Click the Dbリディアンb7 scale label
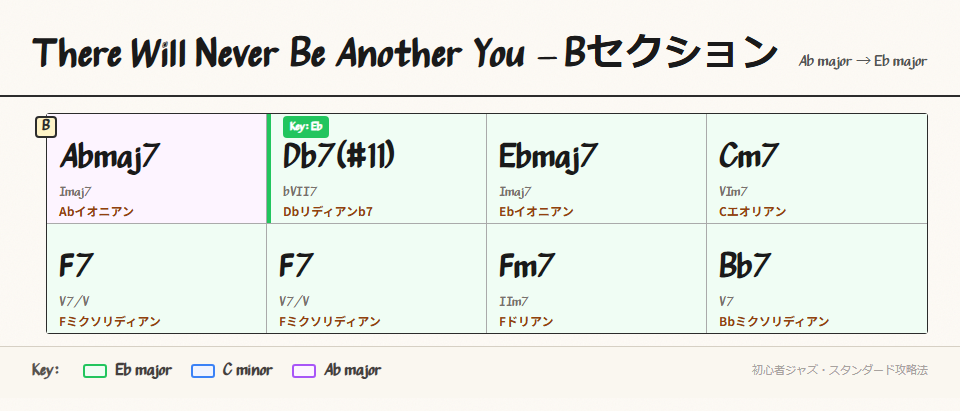Image resolution: width=960 pixels, height=411 pixels. (328, 211)
